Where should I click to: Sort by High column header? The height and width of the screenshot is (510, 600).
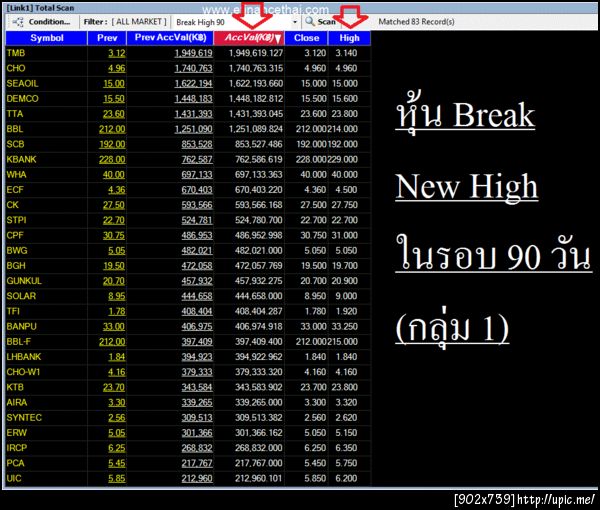click(349, 38)
